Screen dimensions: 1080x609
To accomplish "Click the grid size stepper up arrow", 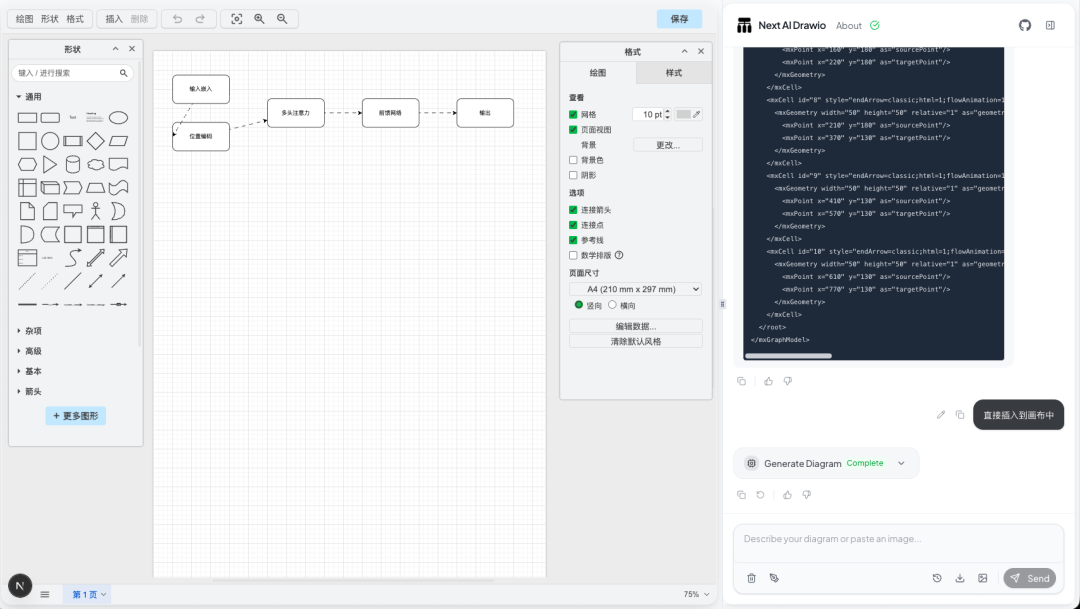I will click(x=667, y=112).
